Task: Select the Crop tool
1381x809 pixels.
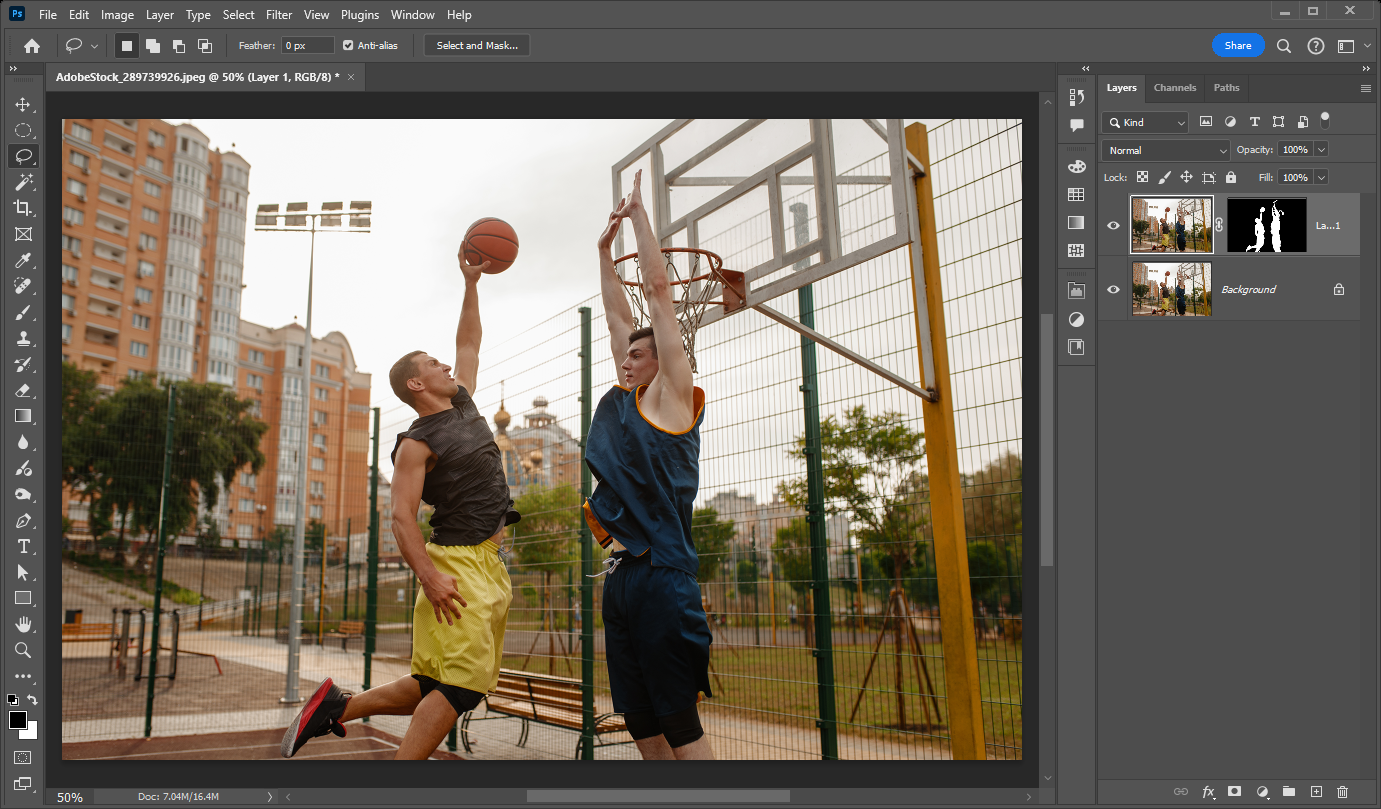Action: coord(24,208)
